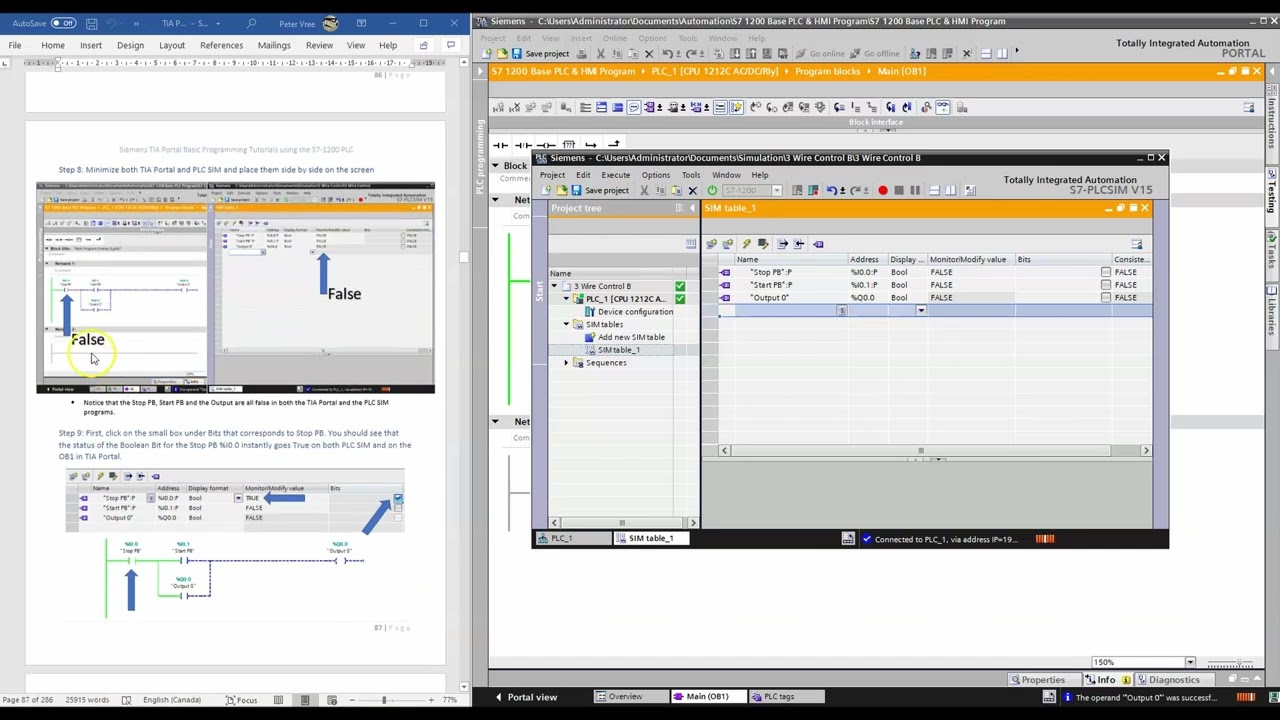1280x720 pixels.
Task: Open the Tools menu in PLCSIM
Action: point(691,175)
